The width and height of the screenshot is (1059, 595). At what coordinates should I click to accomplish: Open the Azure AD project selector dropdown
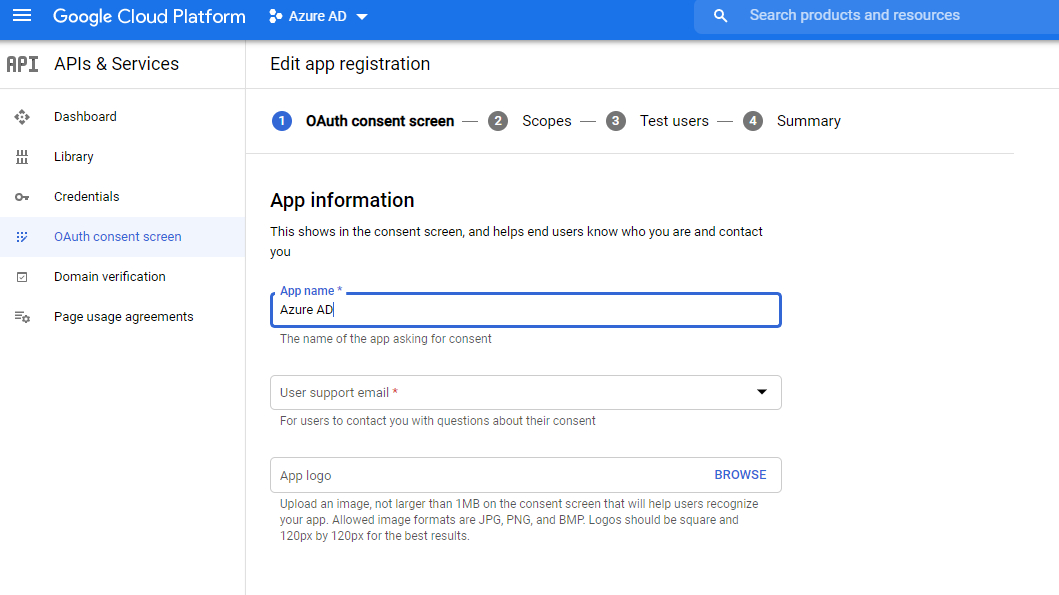click(x=318, y=16)
